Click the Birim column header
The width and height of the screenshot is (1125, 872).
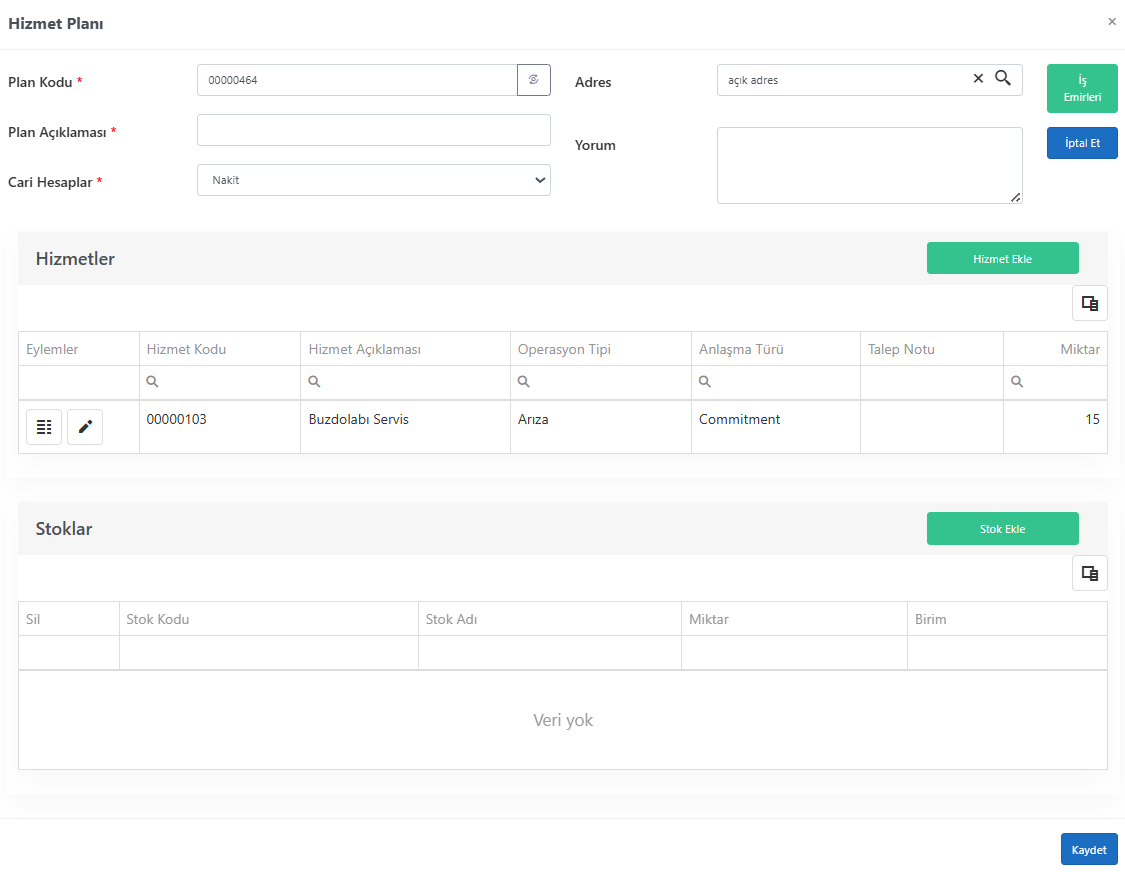coord(1007,619)
